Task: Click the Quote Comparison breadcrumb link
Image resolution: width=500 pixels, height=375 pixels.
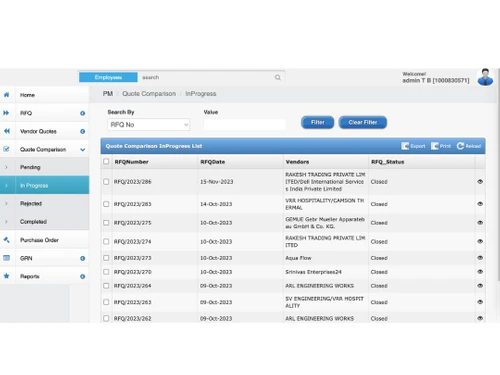Action: (149, 94)
